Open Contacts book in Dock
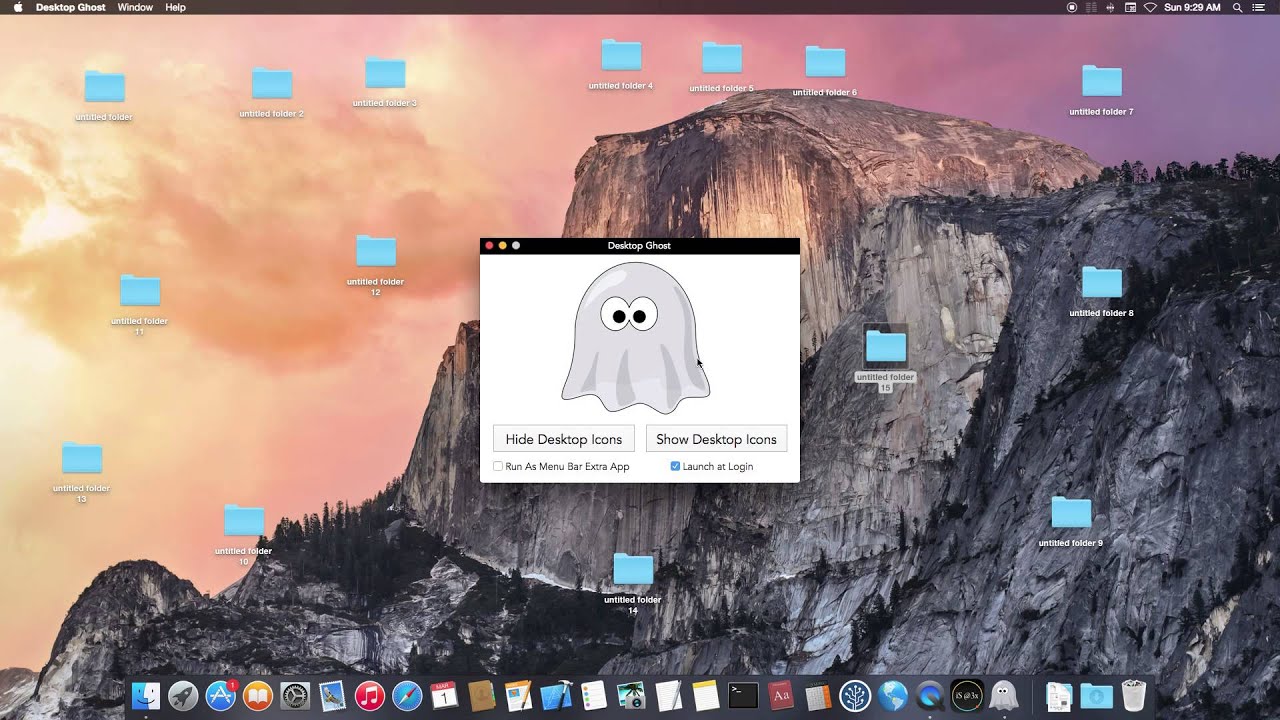The width and height of the screenshot is (1280, 720). tap(482, 696)
